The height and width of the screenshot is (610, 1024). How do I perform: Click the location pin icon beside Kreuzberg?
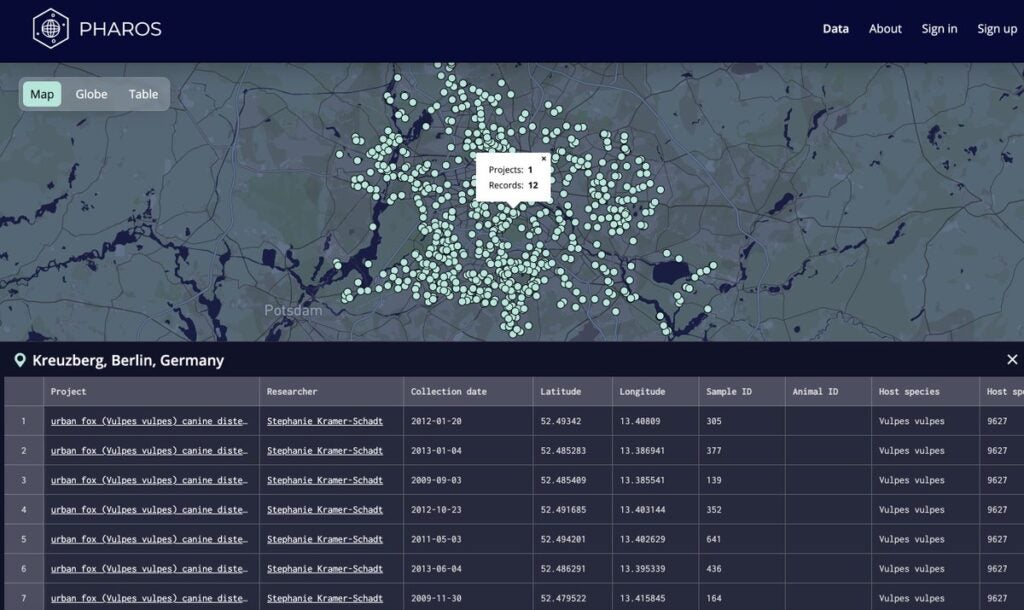pyautogui.click(x=19, y=360)
